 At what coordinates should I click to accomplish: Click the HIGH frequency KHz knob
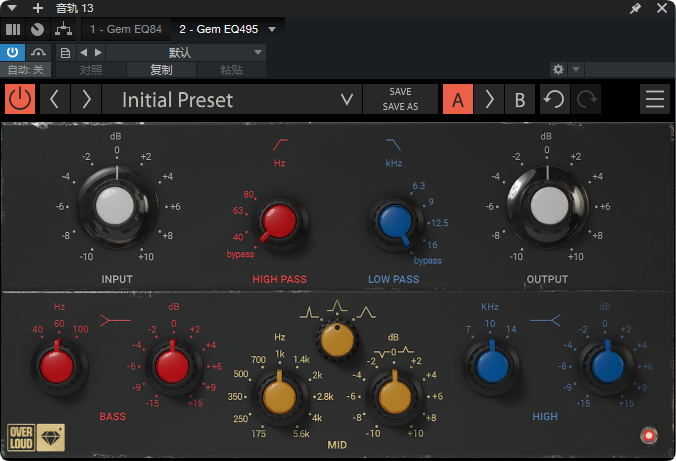pyautogui.click(x=492, y=367)
